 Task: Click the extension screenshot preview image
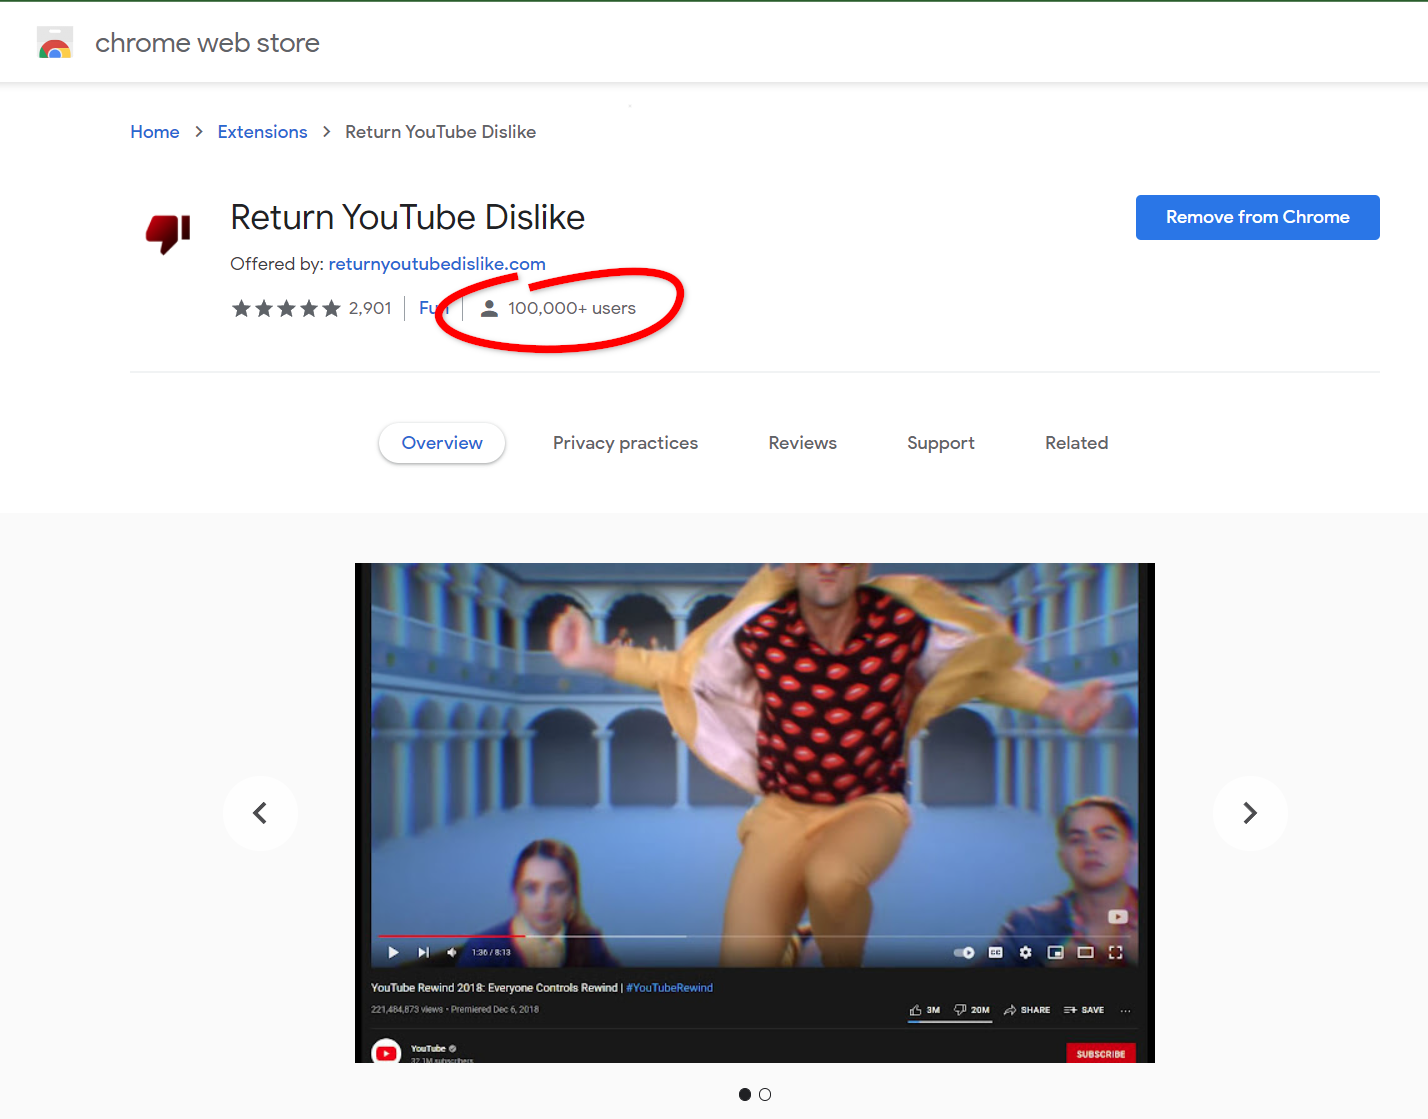(x=755, y=813)
